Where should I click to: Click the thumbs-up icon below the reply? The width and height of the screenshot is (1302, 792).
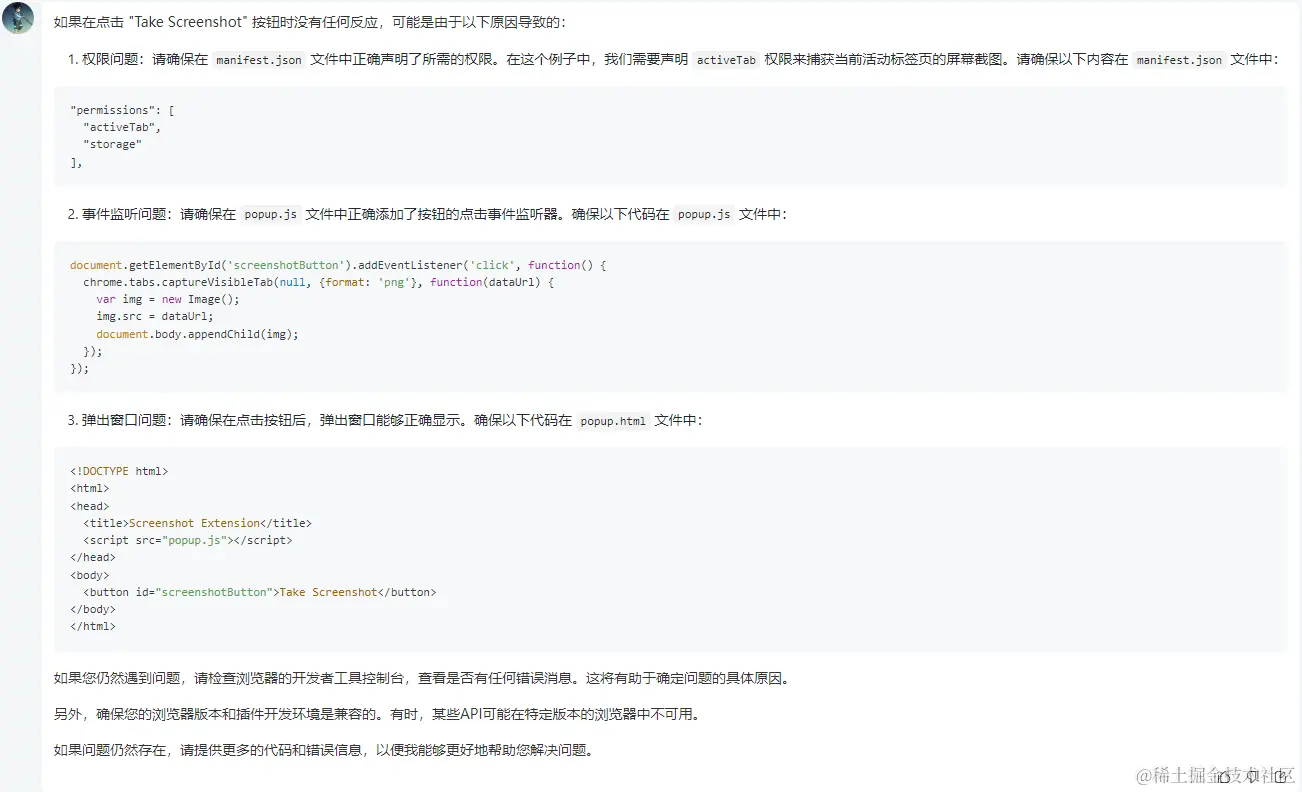click(x=1224, y=776)
